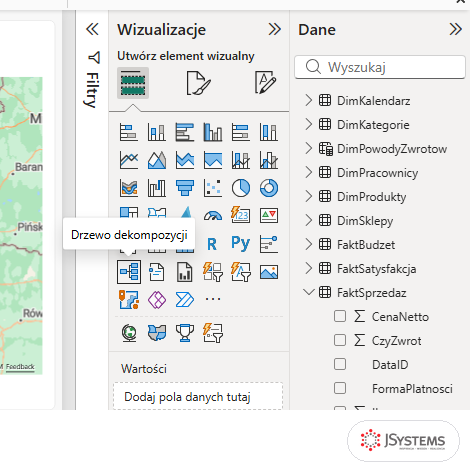Expand the Filtry pane
This screenshot has height=472, width=470.
pyautogui.click(x=92, y=29)
